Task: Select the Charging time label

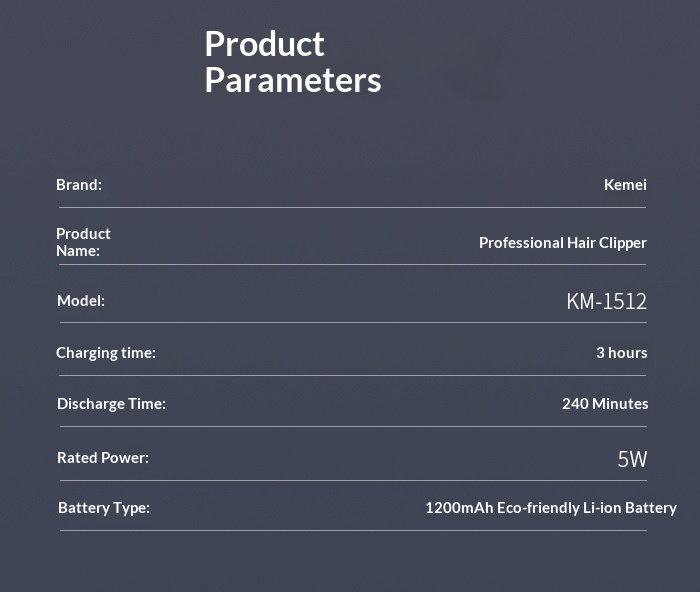Action: [106, 353]
